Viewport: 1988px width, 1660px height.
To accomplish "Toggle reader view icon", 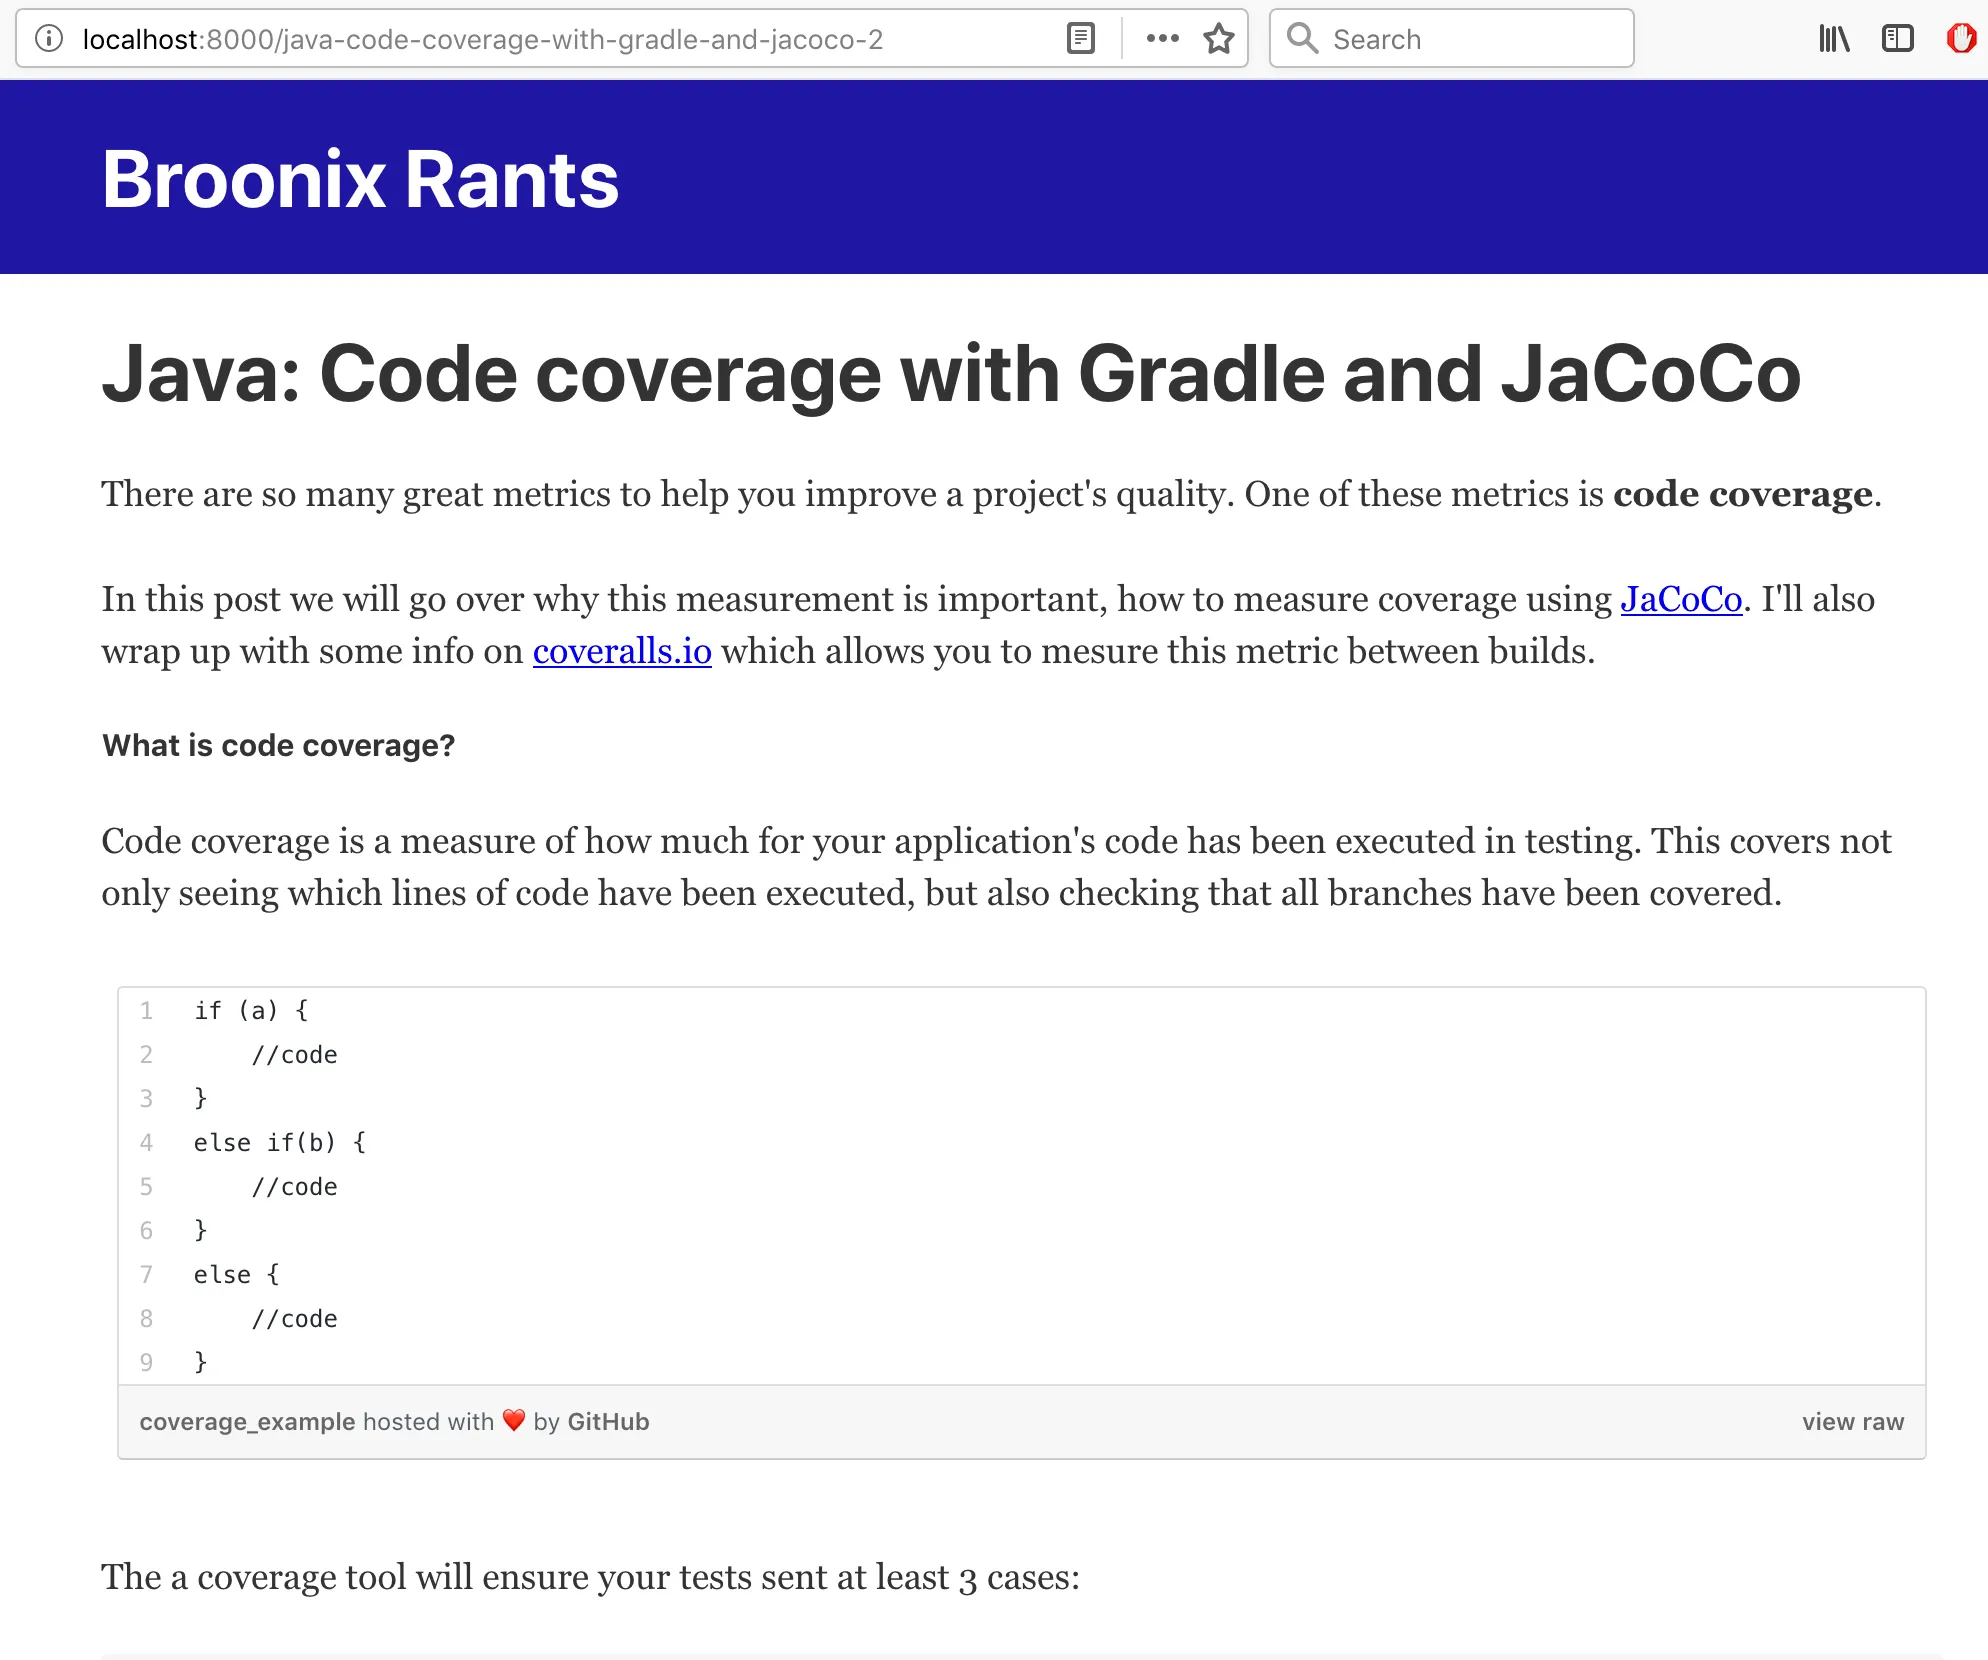I will 1081,39.
